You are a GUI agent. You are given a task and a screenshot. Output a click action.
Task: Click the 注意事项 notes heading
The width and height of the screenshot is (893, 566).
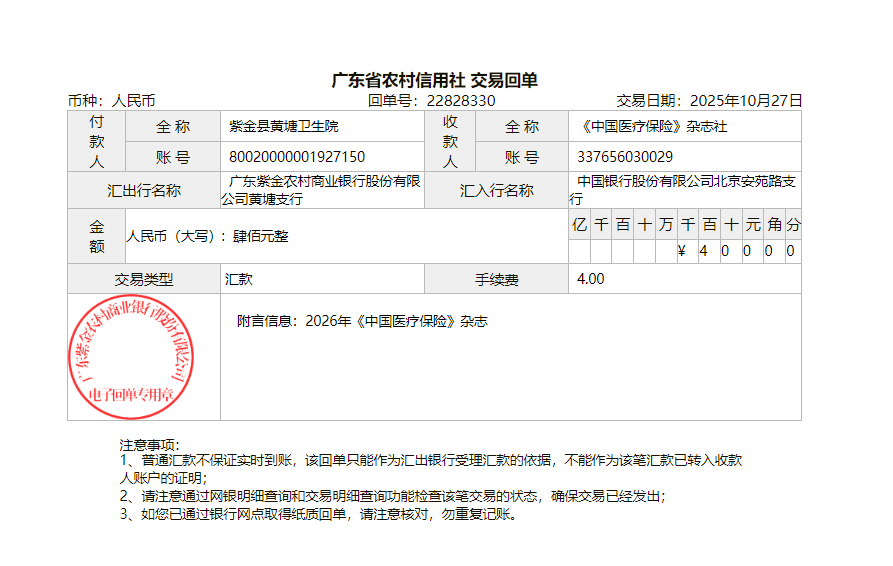149,444
